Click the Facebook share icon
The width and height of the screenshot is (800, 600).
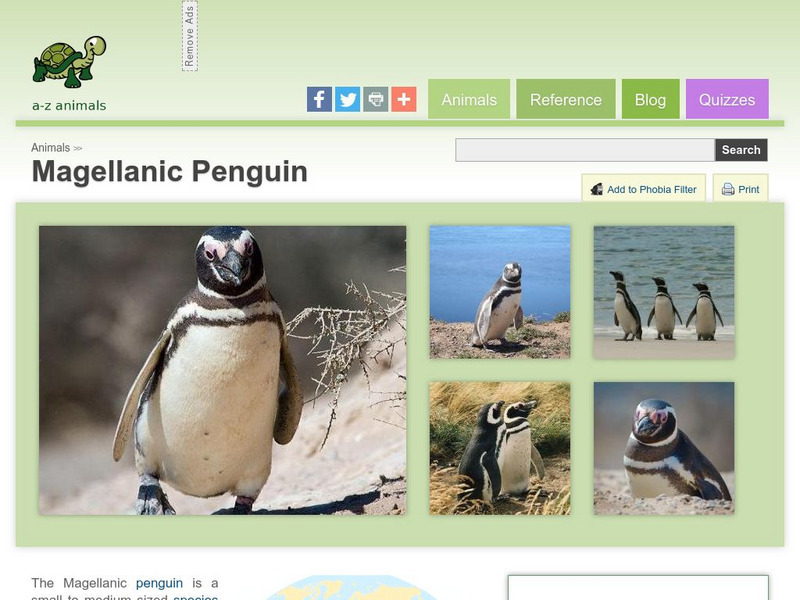[x=319, y=99]
